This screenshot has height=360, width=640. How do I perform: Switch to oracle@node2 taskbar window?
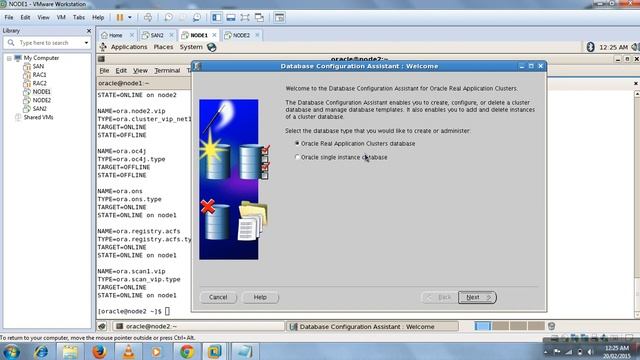tap(198, 327)
